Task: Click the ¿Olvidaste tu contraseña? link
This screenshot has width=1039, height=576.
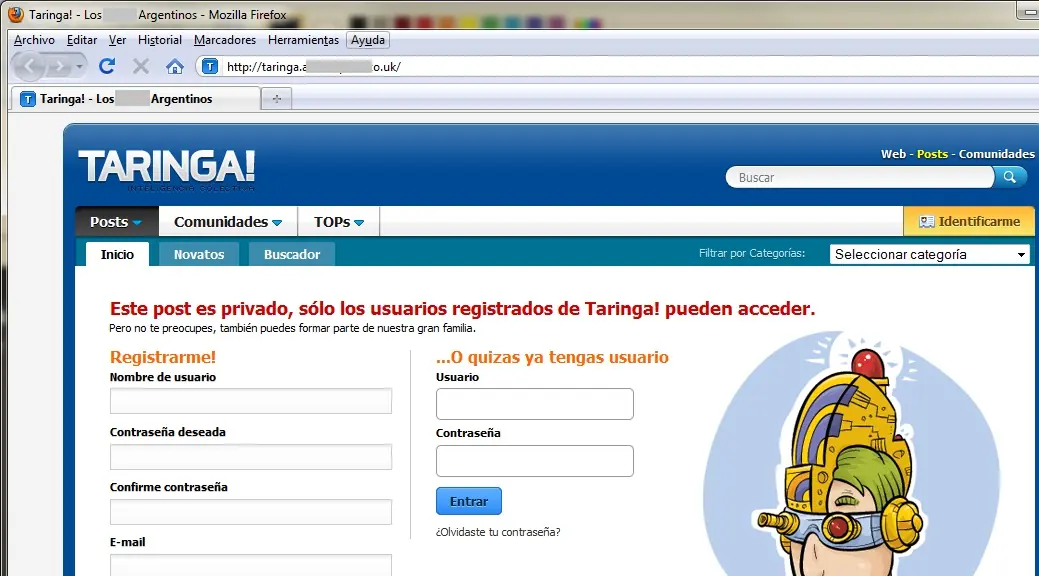Action: point(498,532)
